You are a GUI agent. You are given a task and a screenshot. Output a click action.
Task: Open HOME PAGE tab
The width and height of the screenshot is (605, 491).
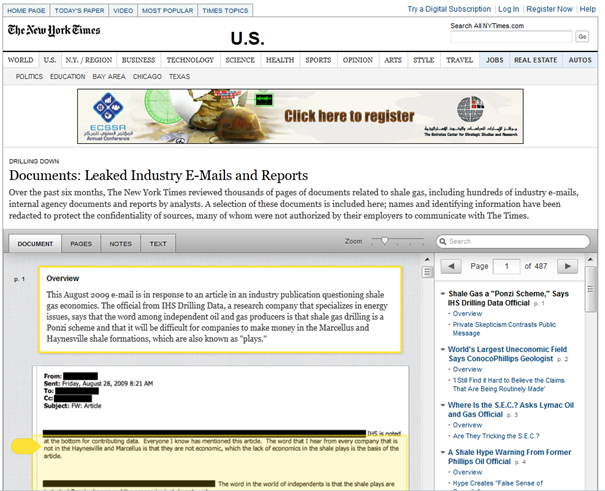[26, 10]
